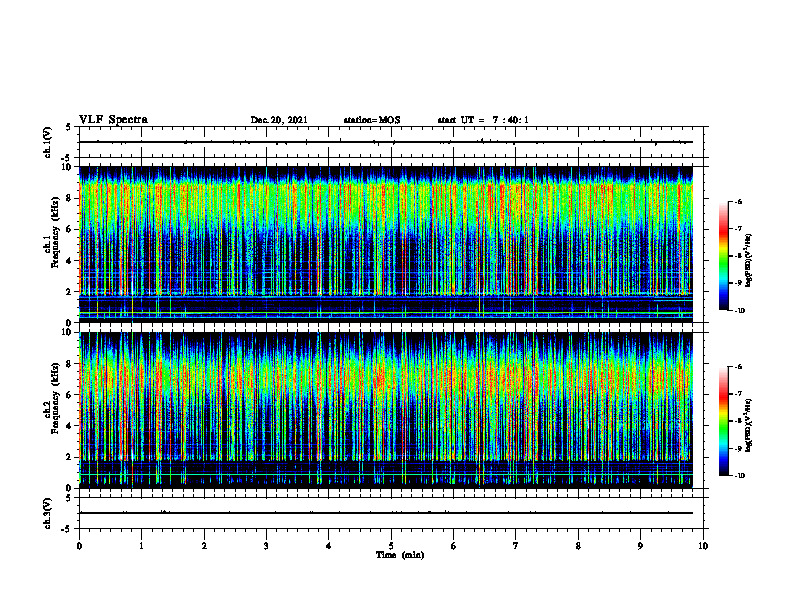Click the ch.2 spectrogram panel
Viewport: 792px width, 612px height.
386,410
